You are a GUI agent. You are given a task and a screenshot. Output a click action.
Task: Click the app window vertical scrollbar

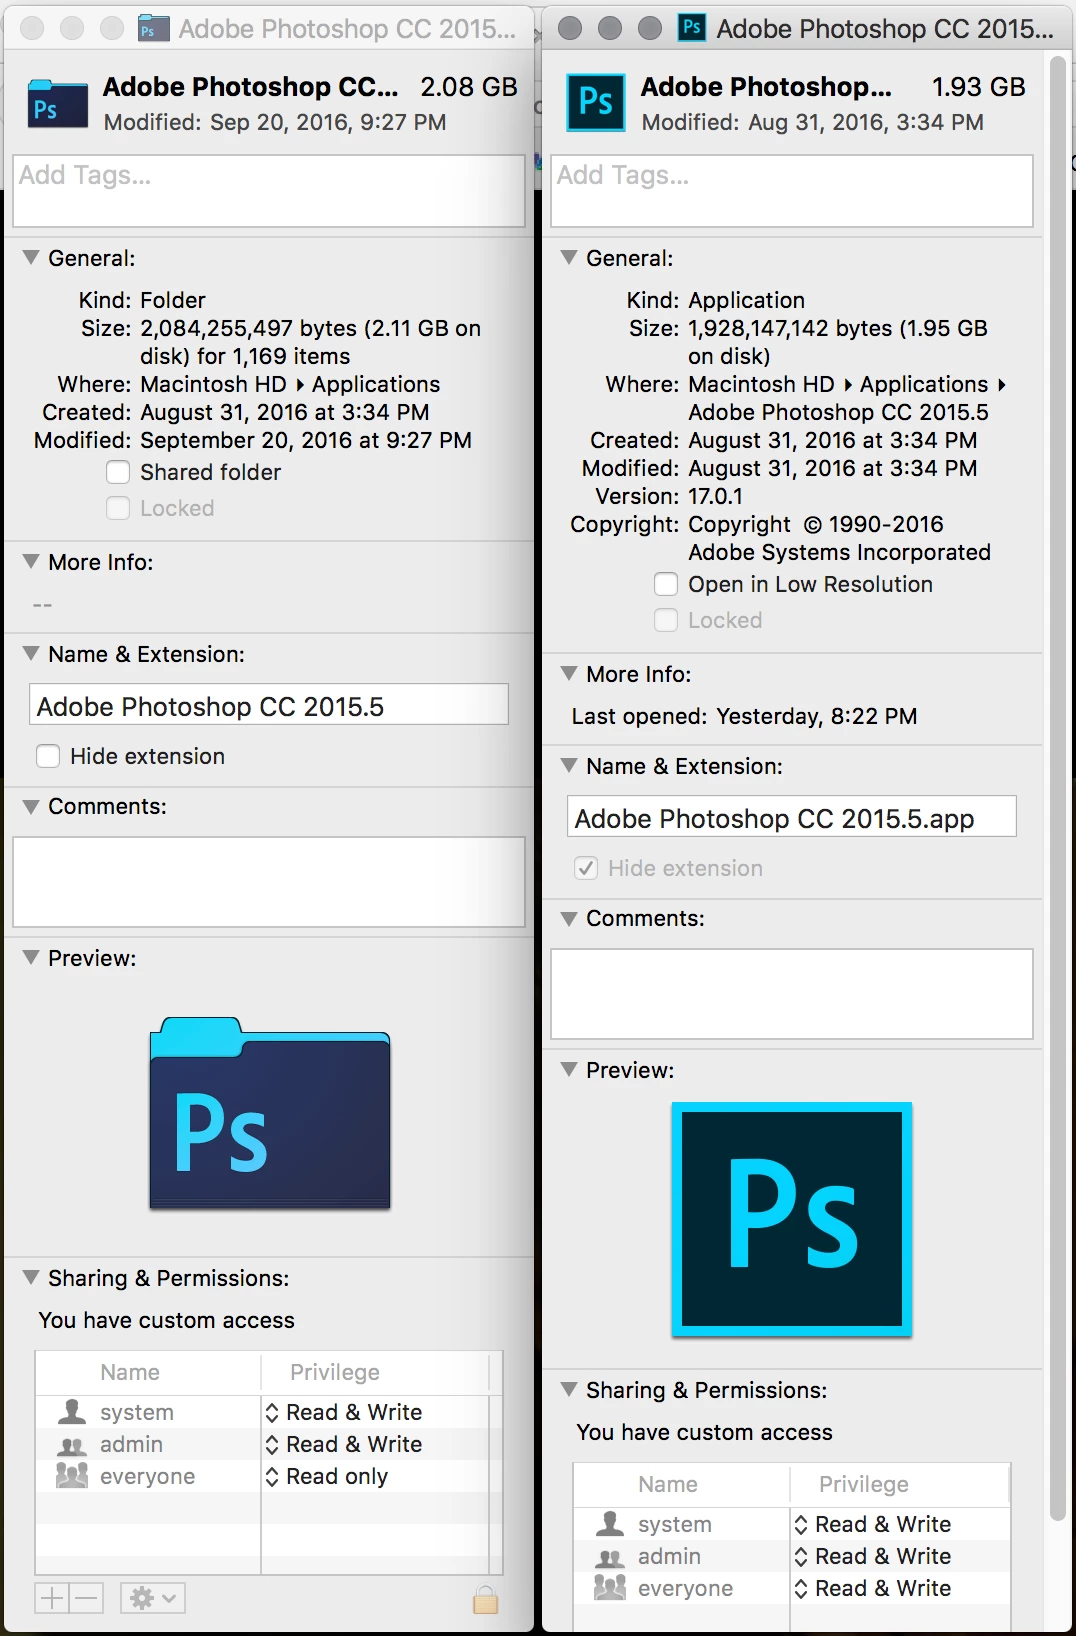1058,790
